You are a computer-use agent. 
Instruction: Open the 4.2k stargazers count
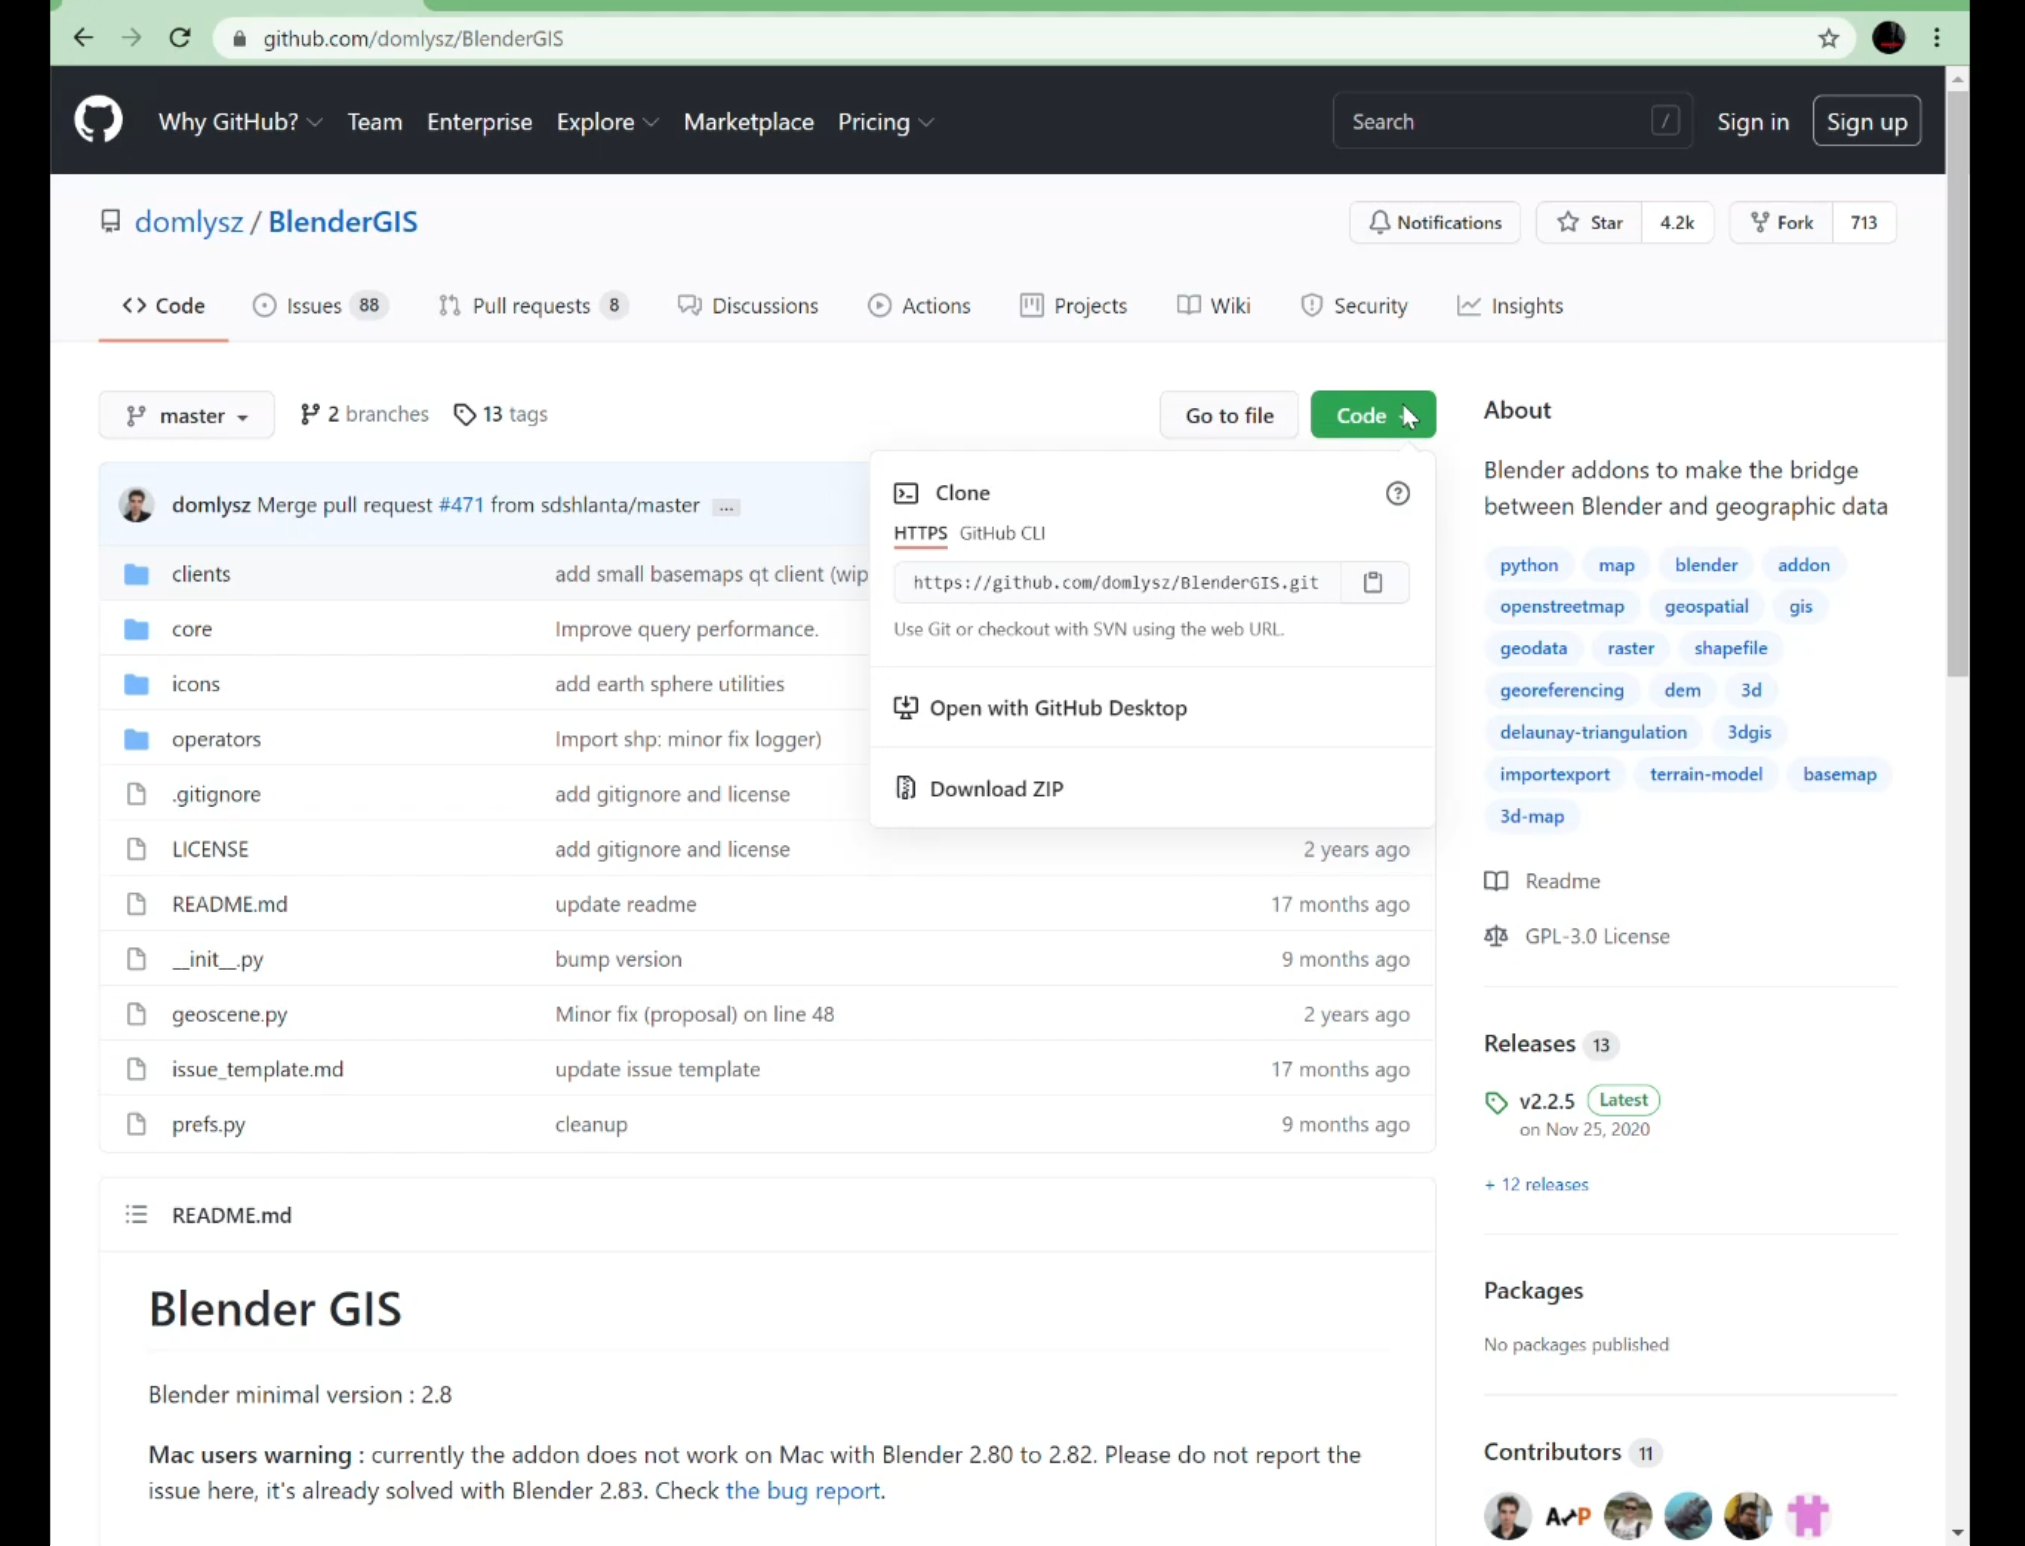pyautogui.click(x=1677, y=222)
